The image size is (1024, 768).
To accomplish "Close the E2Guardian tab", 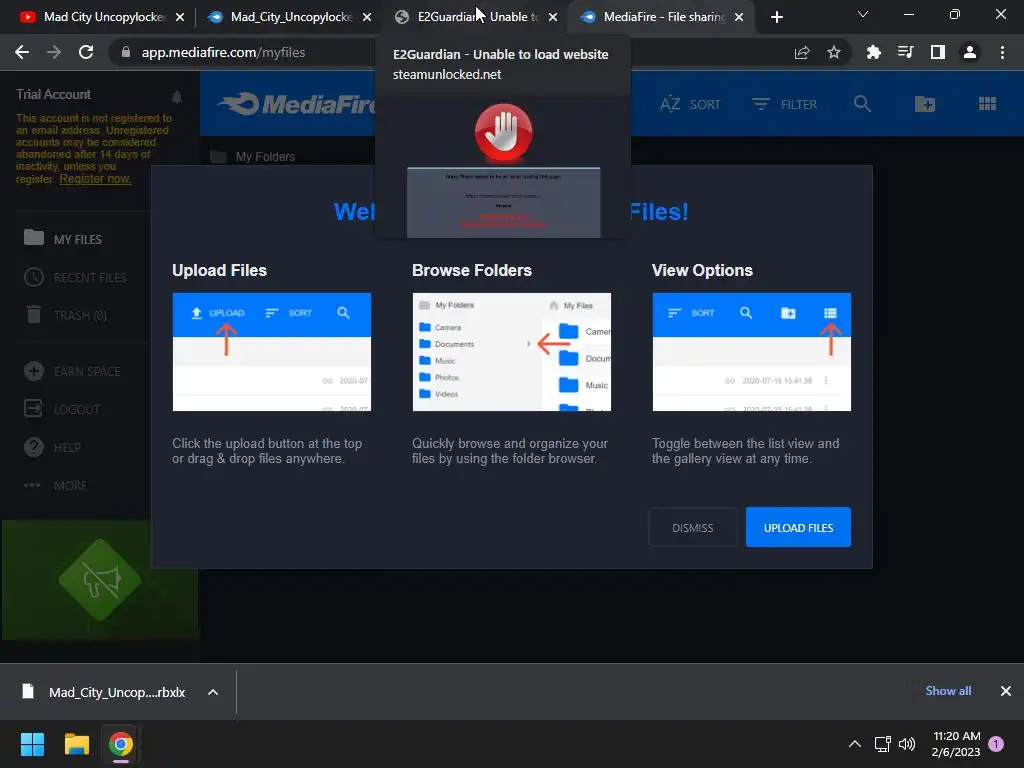I will [x=553, y=17].
